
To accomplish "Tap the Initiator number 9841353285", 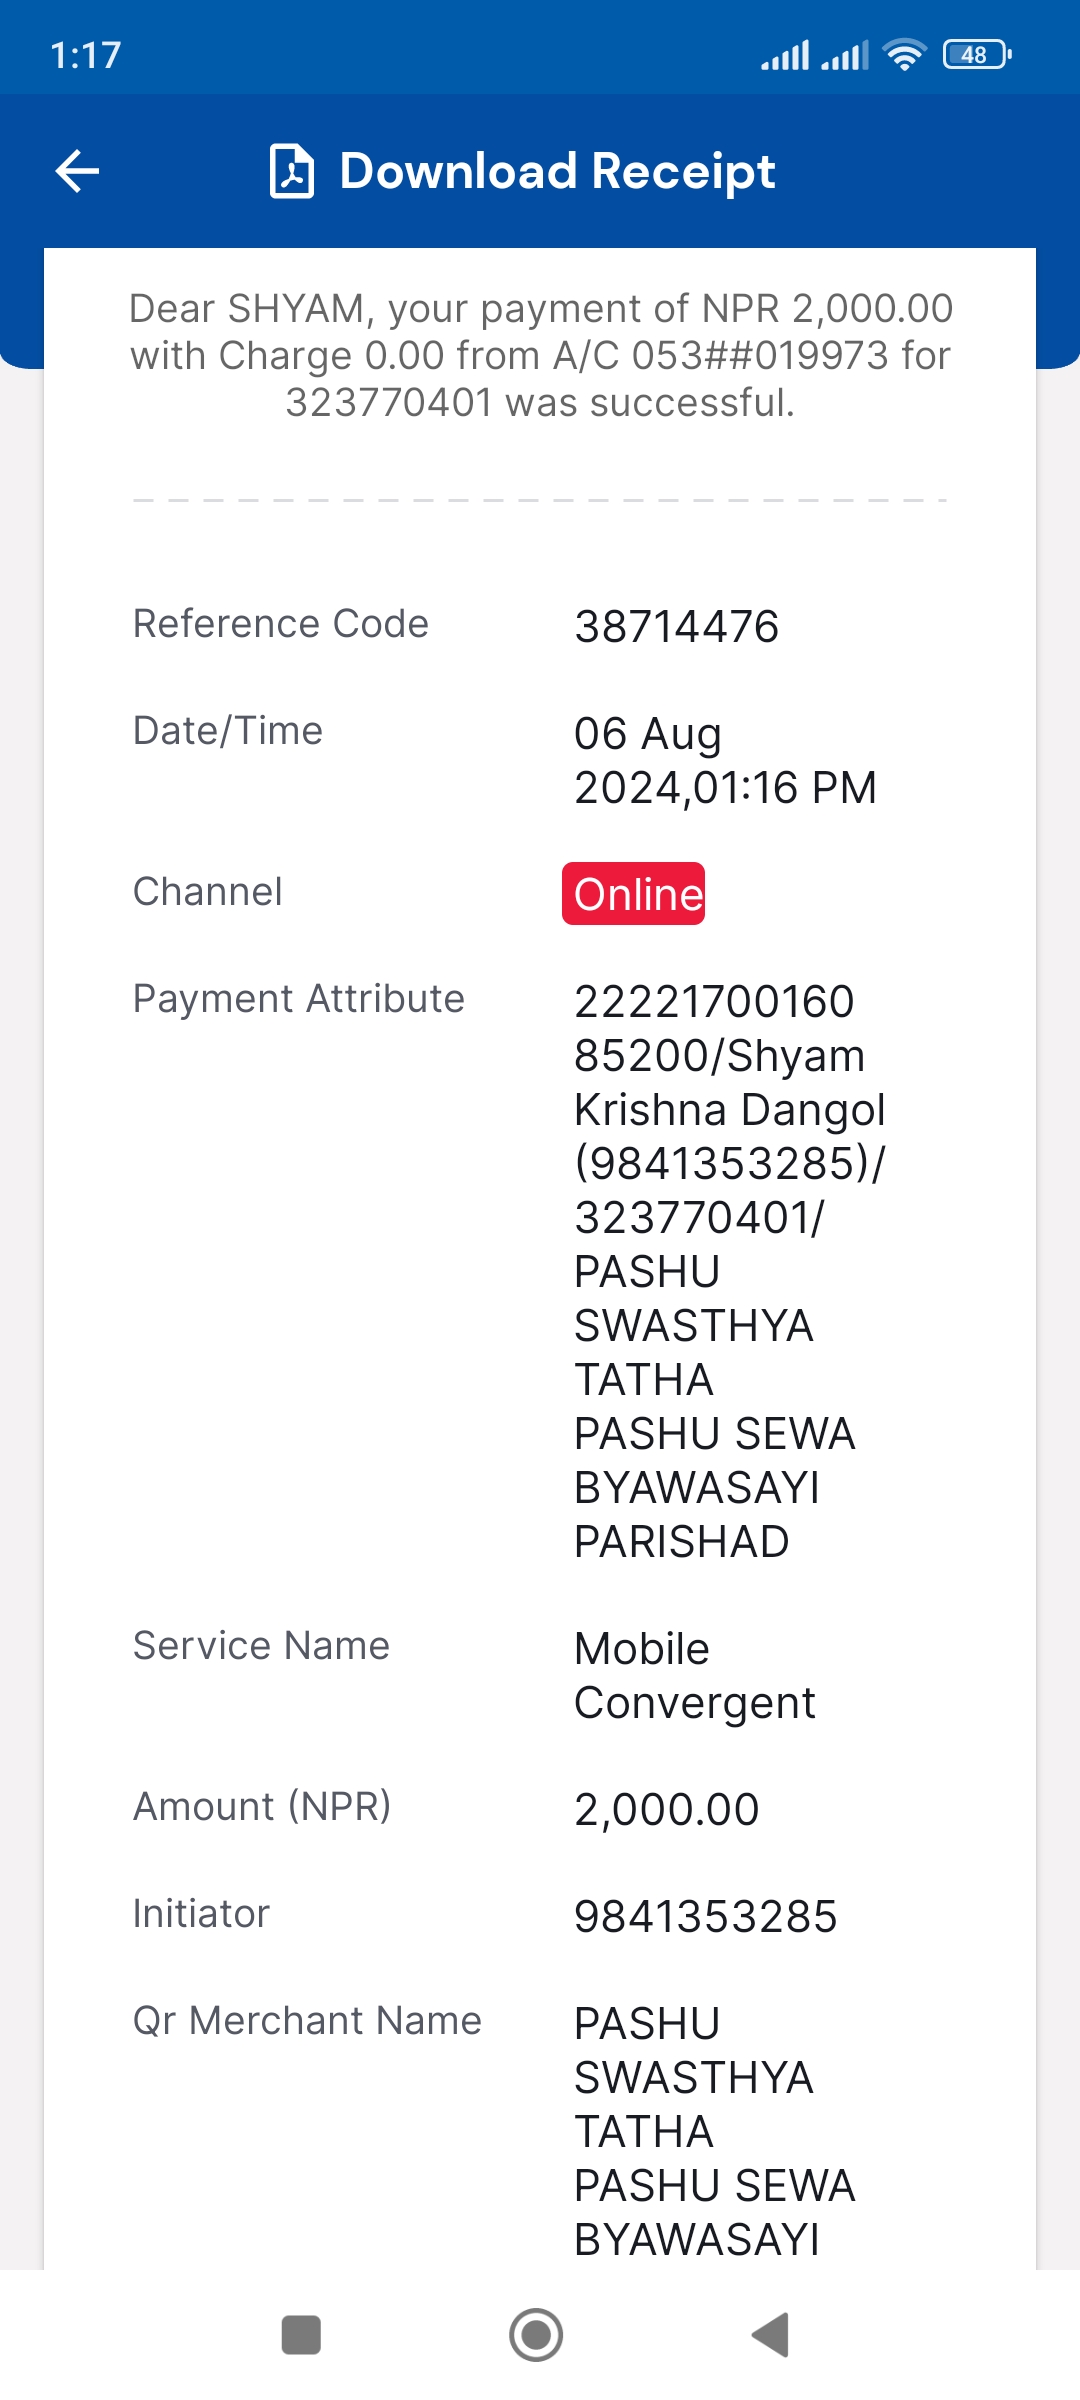I will pyautogui.click(x=705, y=1917).
